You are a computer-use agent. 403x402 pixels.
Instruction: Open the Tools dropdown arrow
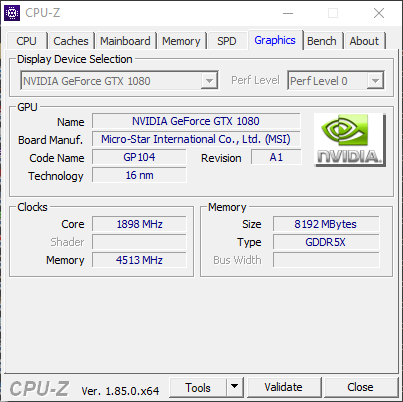point(235,387)
